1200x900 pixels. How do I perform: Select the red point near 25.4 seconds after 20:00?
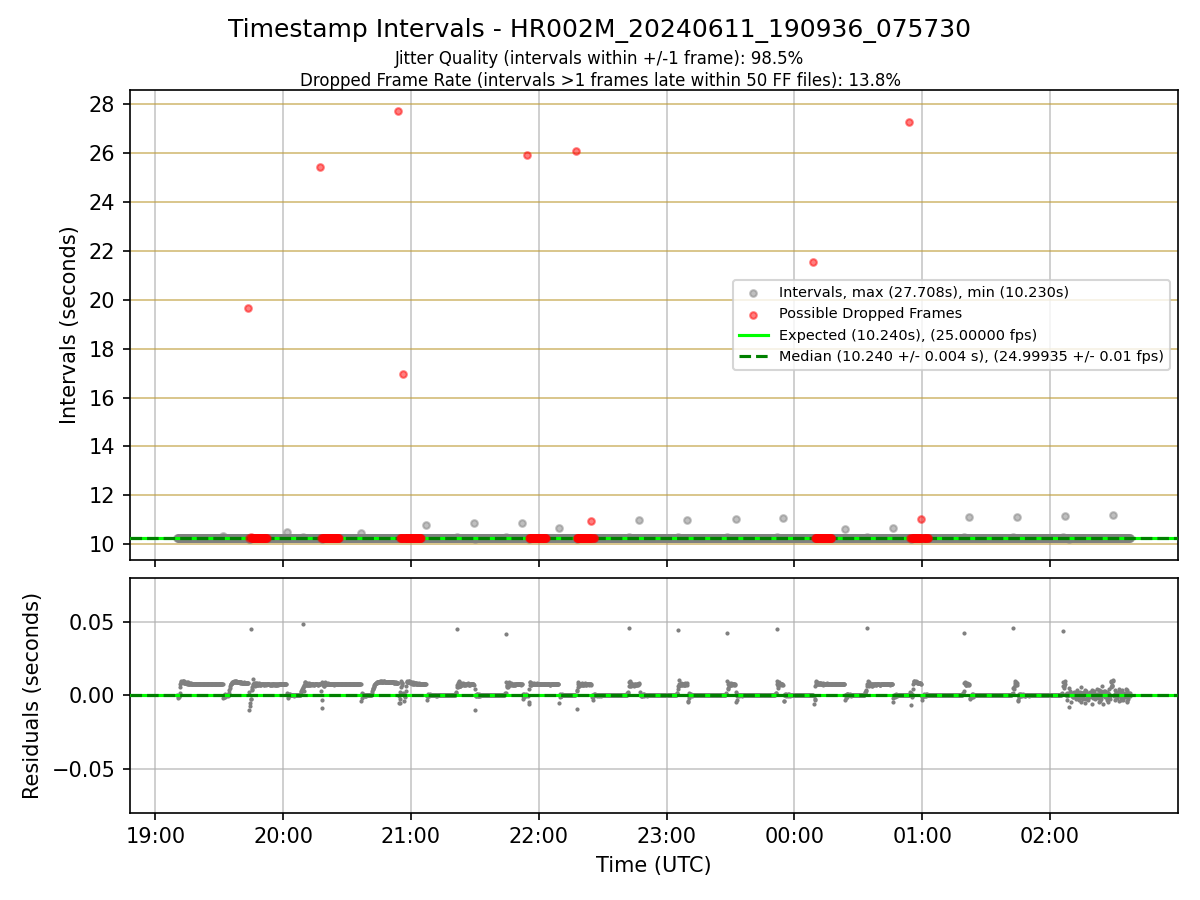pyautogui.click(x=320, y=167)
